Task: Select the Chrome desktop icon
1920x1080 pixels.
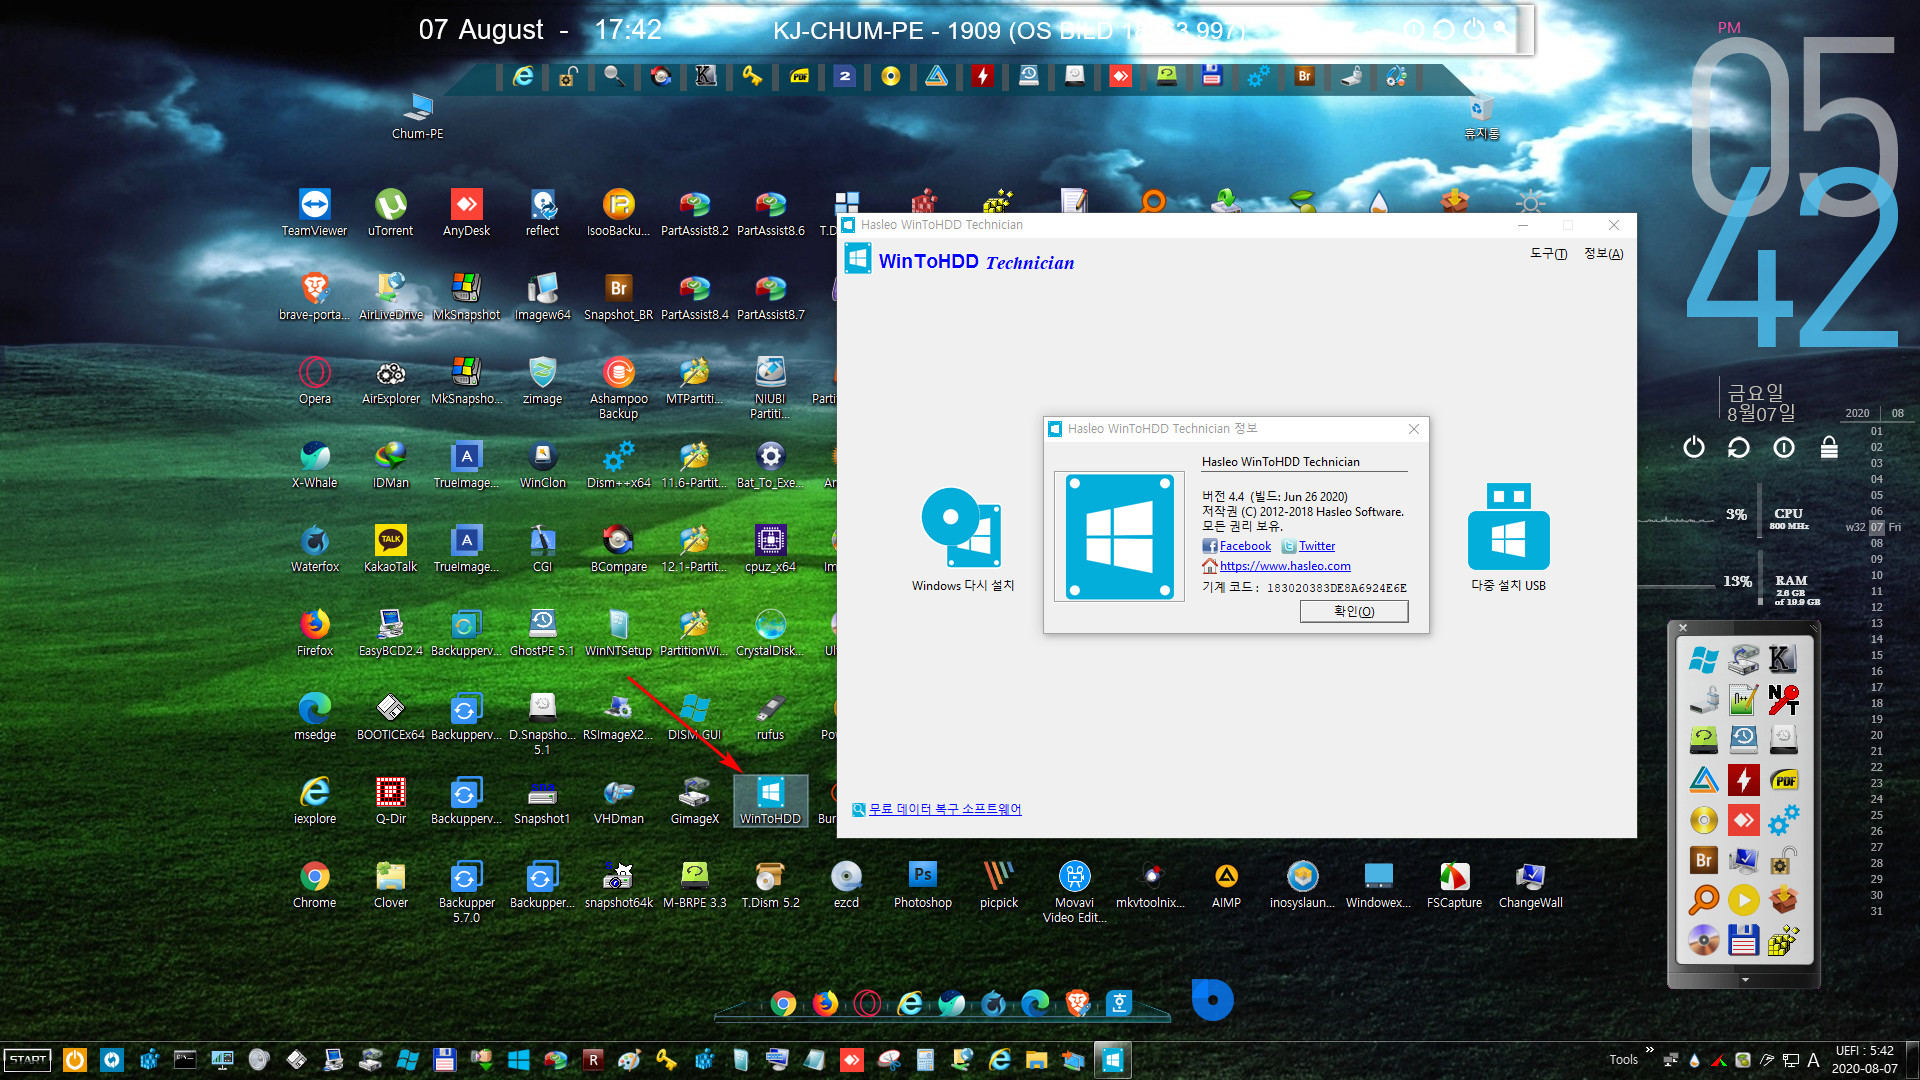Action: [314, 885]
